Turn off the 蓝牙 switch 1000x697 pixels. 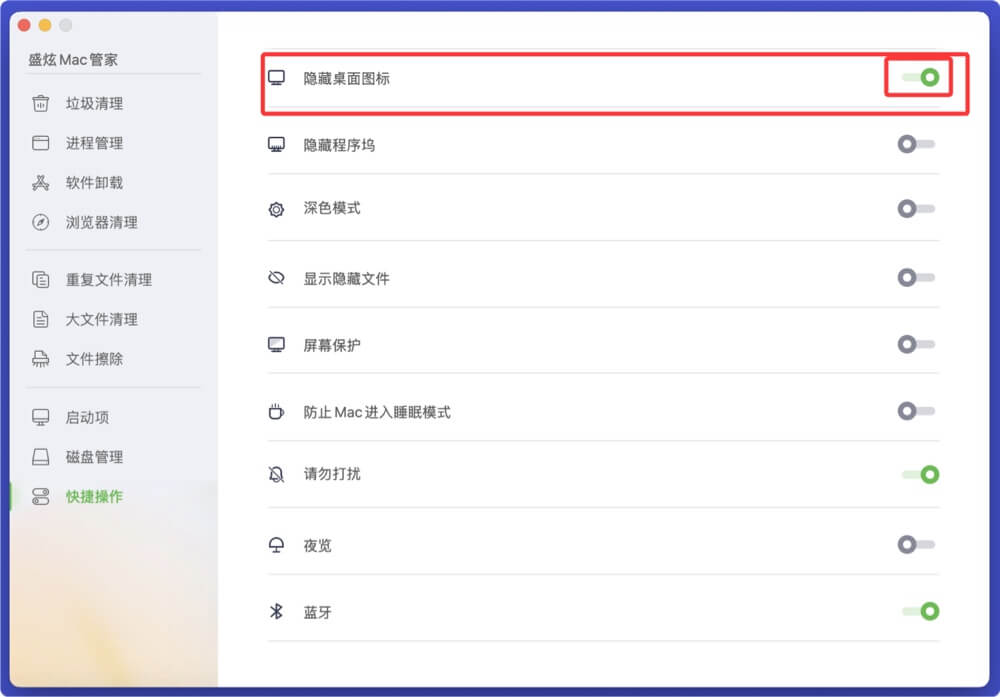tap(917, 612)
